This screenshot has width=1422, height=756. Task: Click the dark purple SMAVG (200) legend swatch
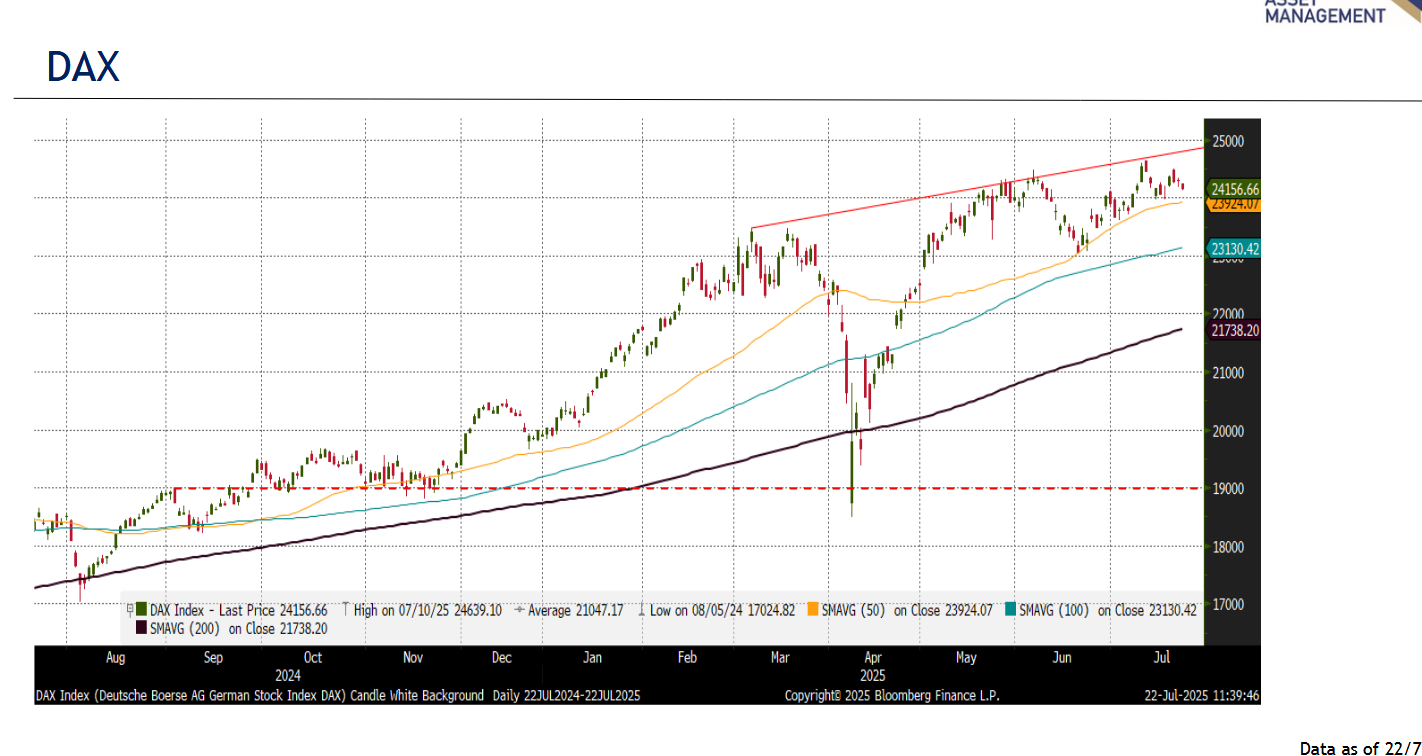[141, 628]
